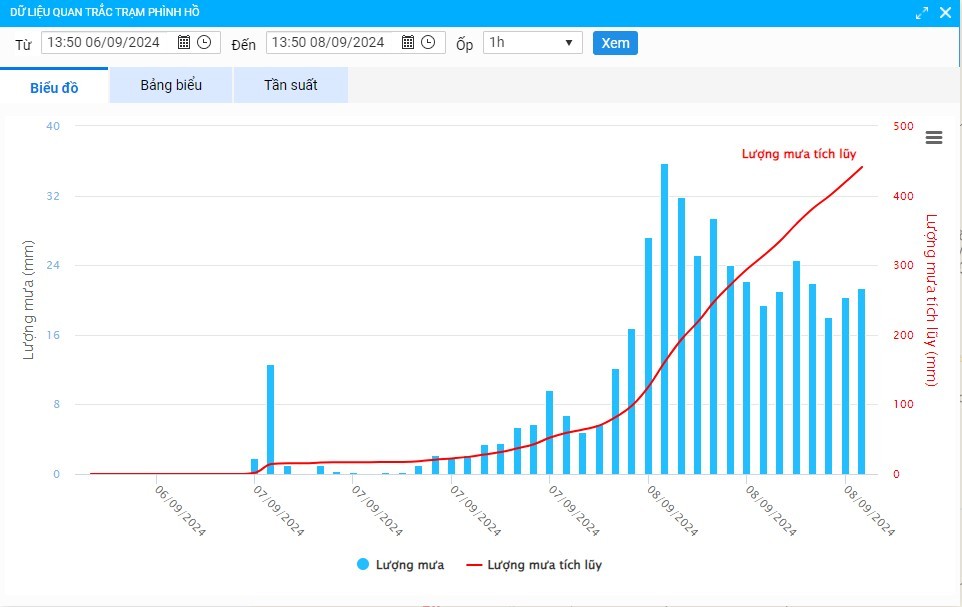962x607 pixels.
Task: Switch to the Bảng biểu tab
Action: 171,85
